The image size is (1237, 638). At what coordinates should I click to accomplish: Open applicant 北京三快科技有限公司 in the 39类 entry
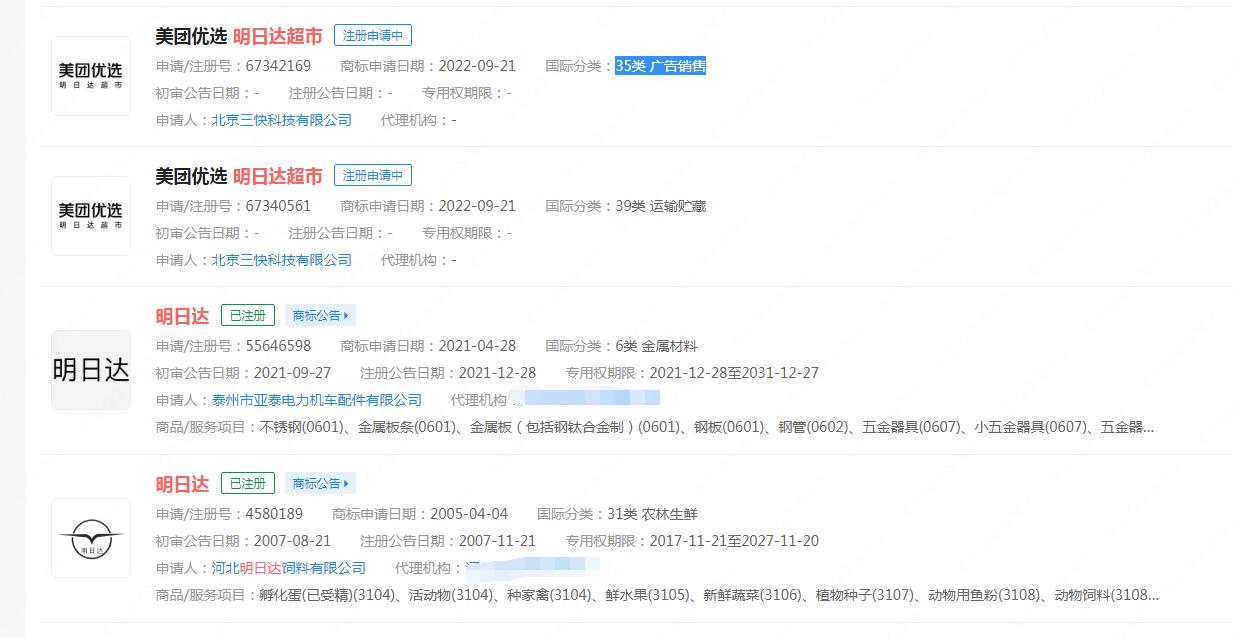pyautogui.click(x=281, y=260)
